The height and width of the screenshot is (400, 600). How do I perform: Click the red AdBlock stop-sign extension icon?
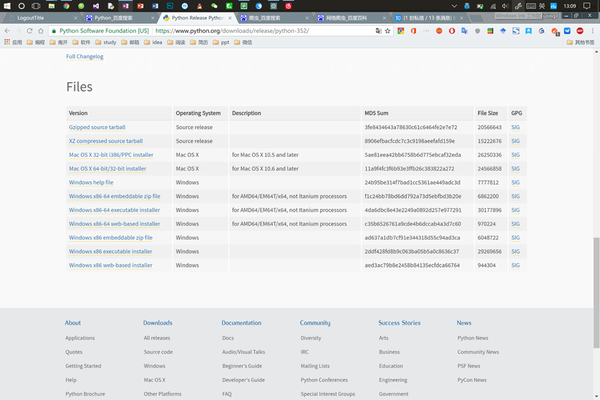[x=580, y=31]
